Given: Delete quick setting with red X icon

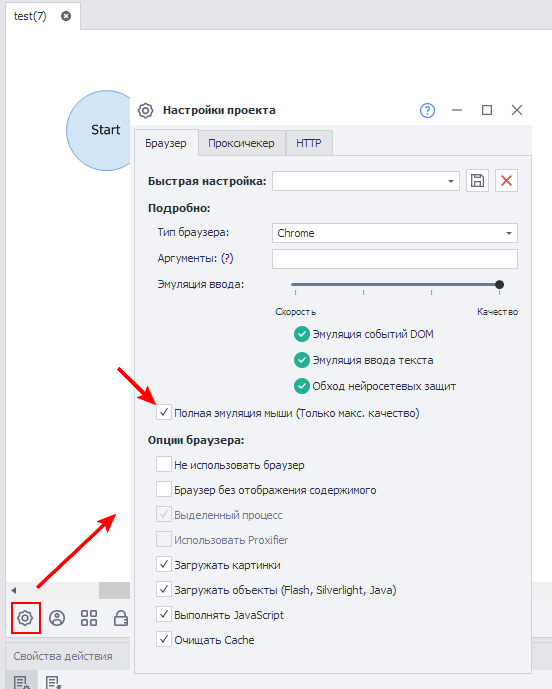Looking at the screenshot, I should click(x=506, y=181).
